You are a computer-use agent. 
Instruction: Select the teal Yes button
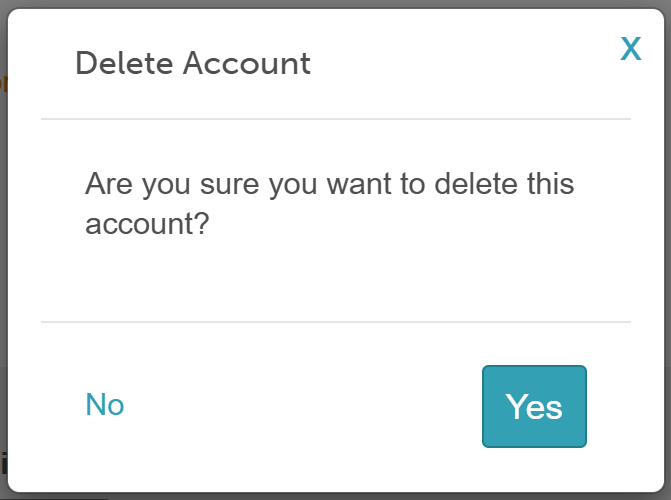click(x=534, y=406)
